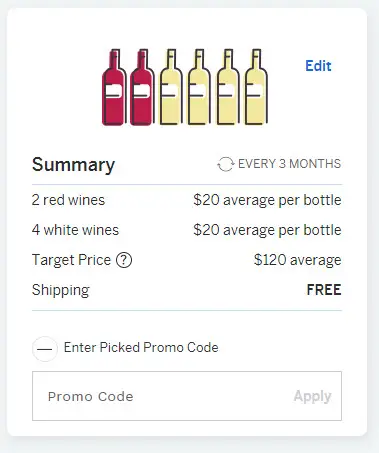379x453 pixels.
Task: Click the last white wine bottle icon
Action: point(256,87)
